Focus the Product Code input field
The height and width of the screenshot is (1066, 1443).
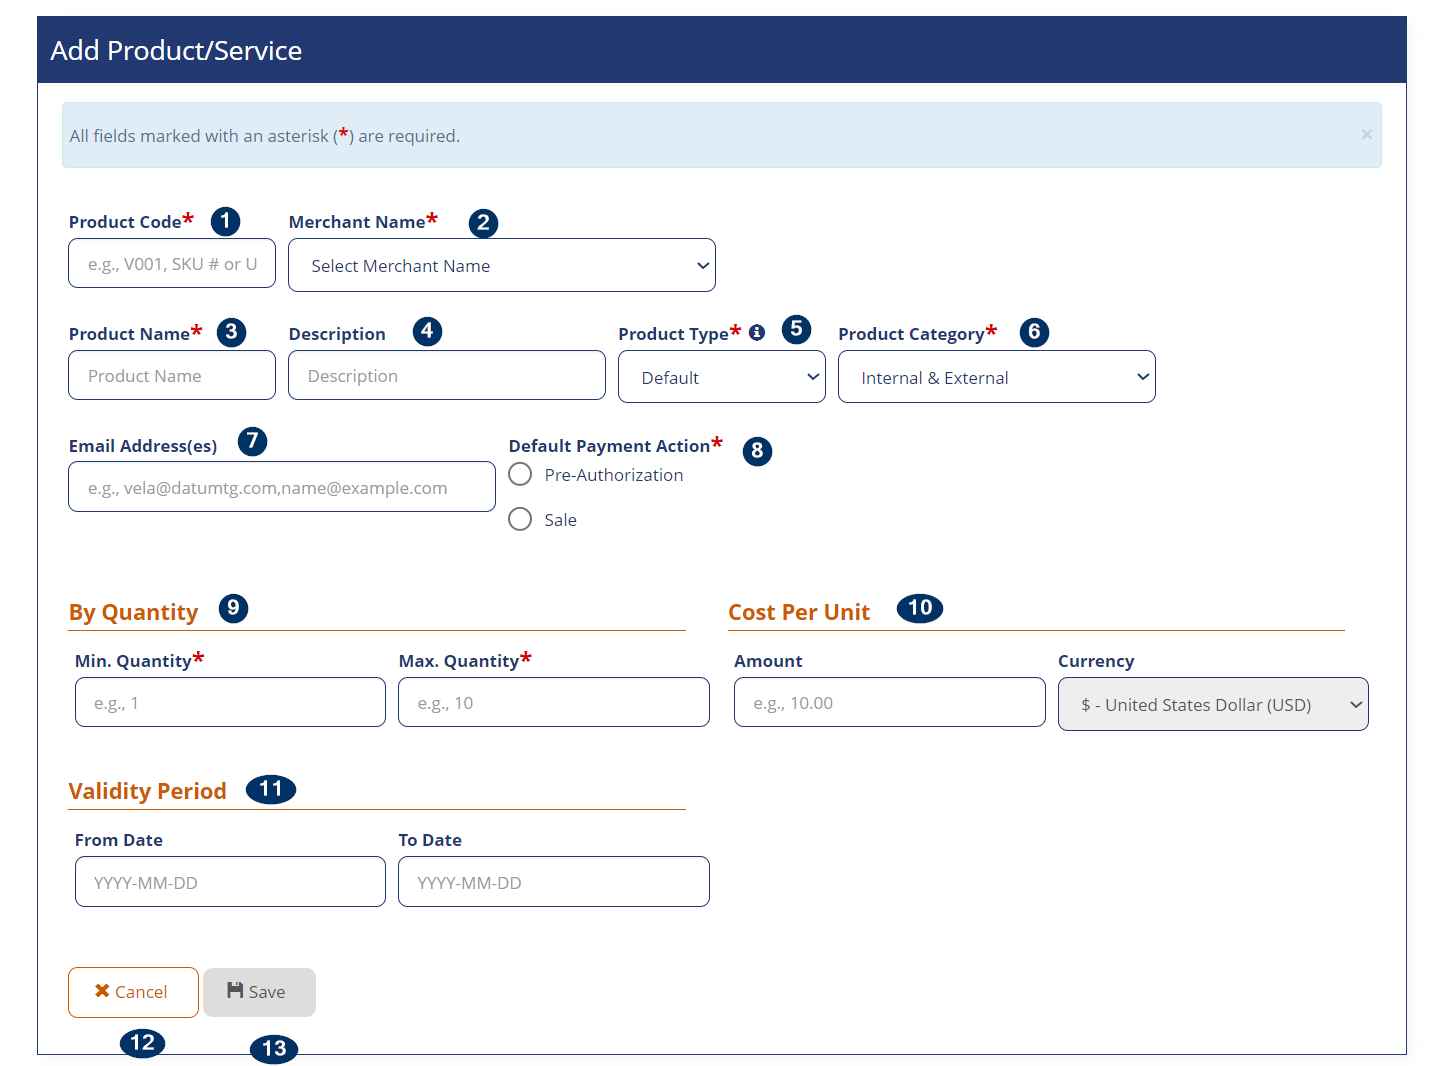point(172,264)
